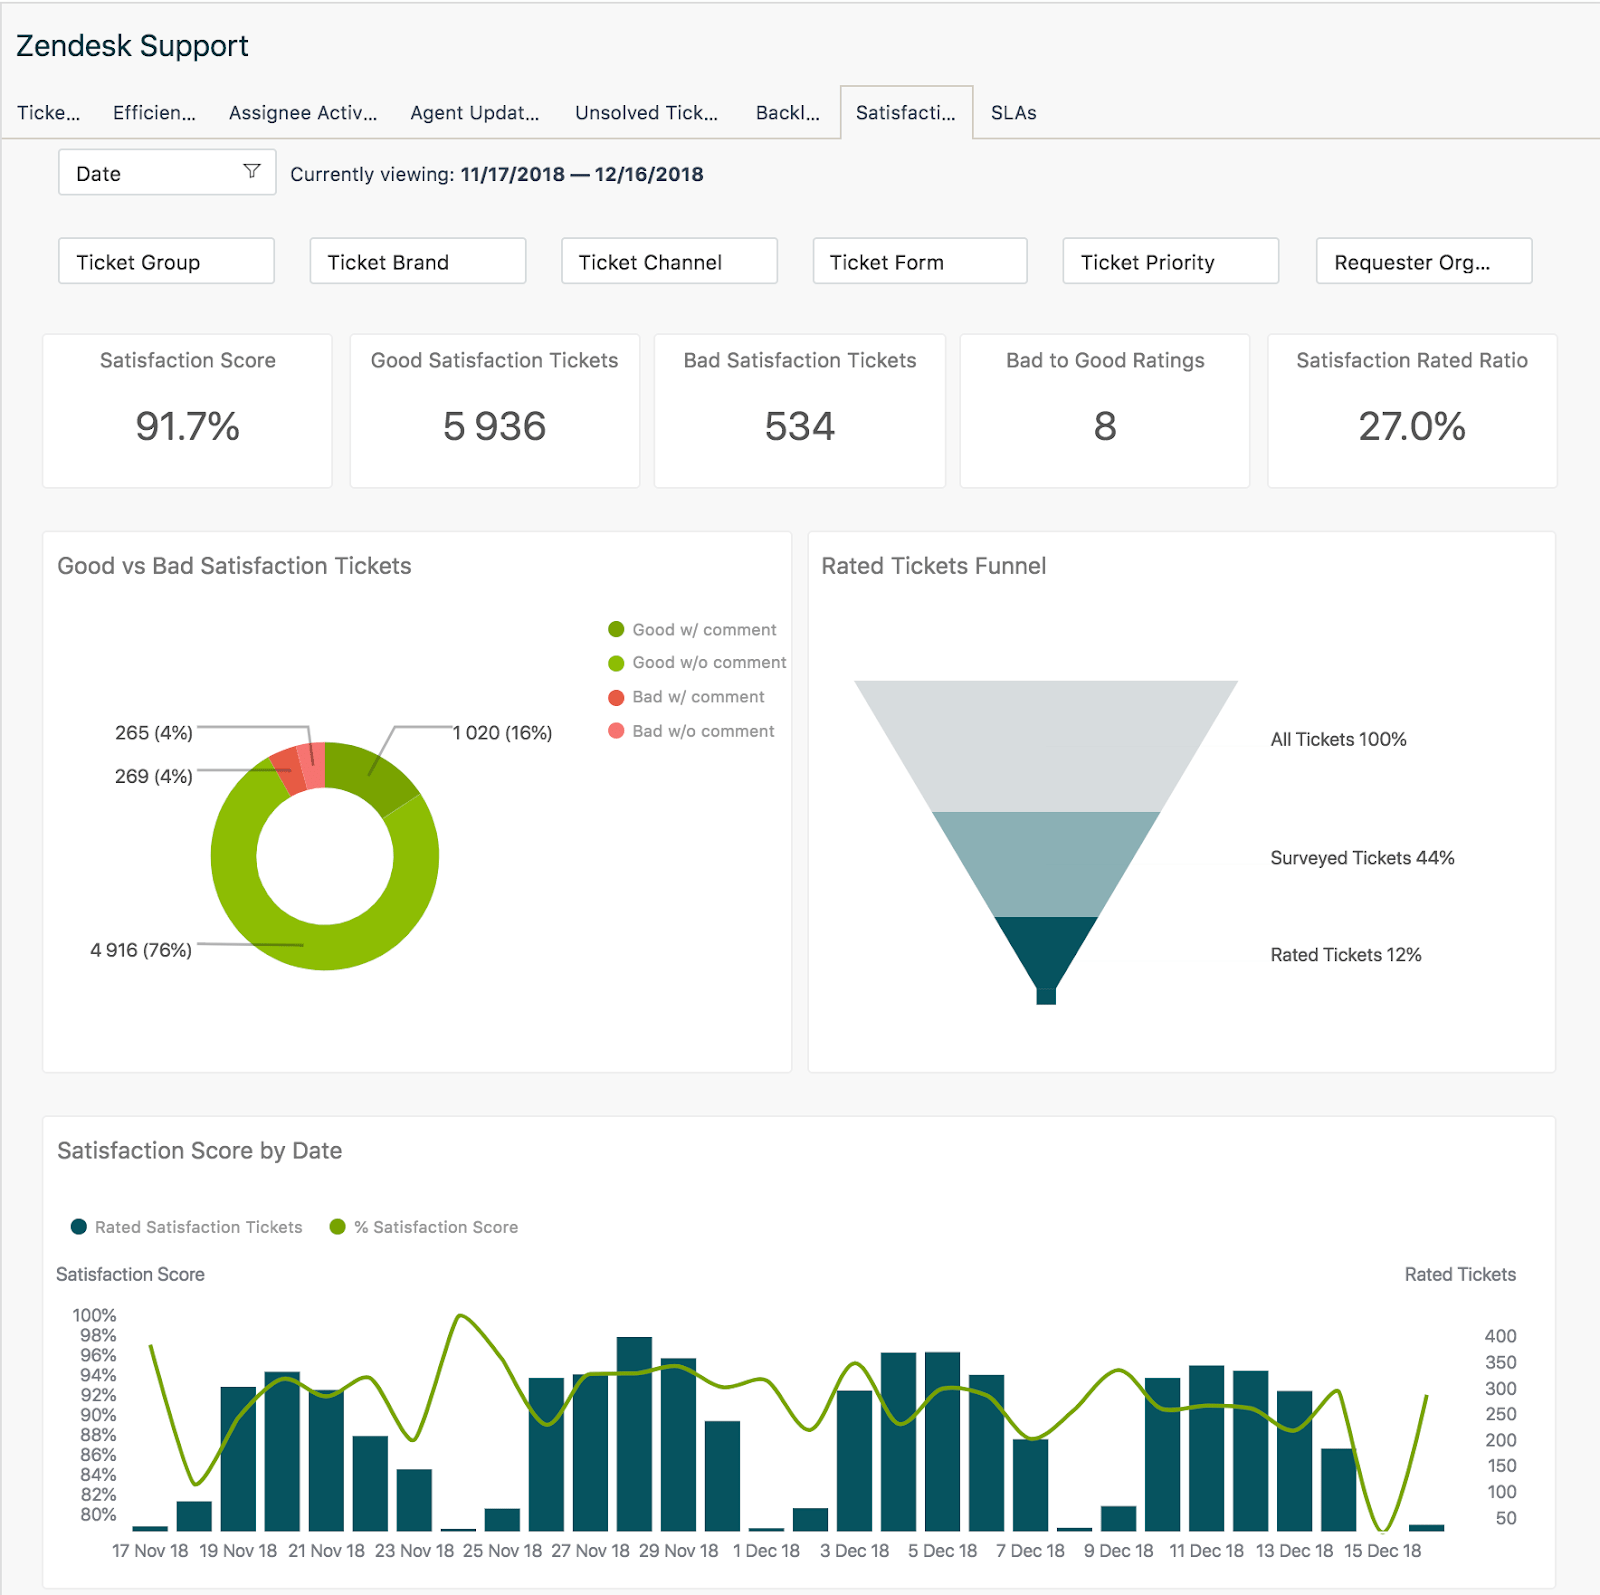
Task: Click the All Tickets funnel section
Action: point(1046,746)
